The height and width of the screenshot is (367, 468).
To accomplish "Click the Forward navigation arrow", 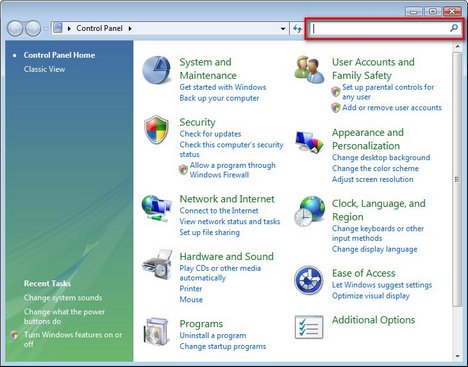I will (x=33, y=29).
